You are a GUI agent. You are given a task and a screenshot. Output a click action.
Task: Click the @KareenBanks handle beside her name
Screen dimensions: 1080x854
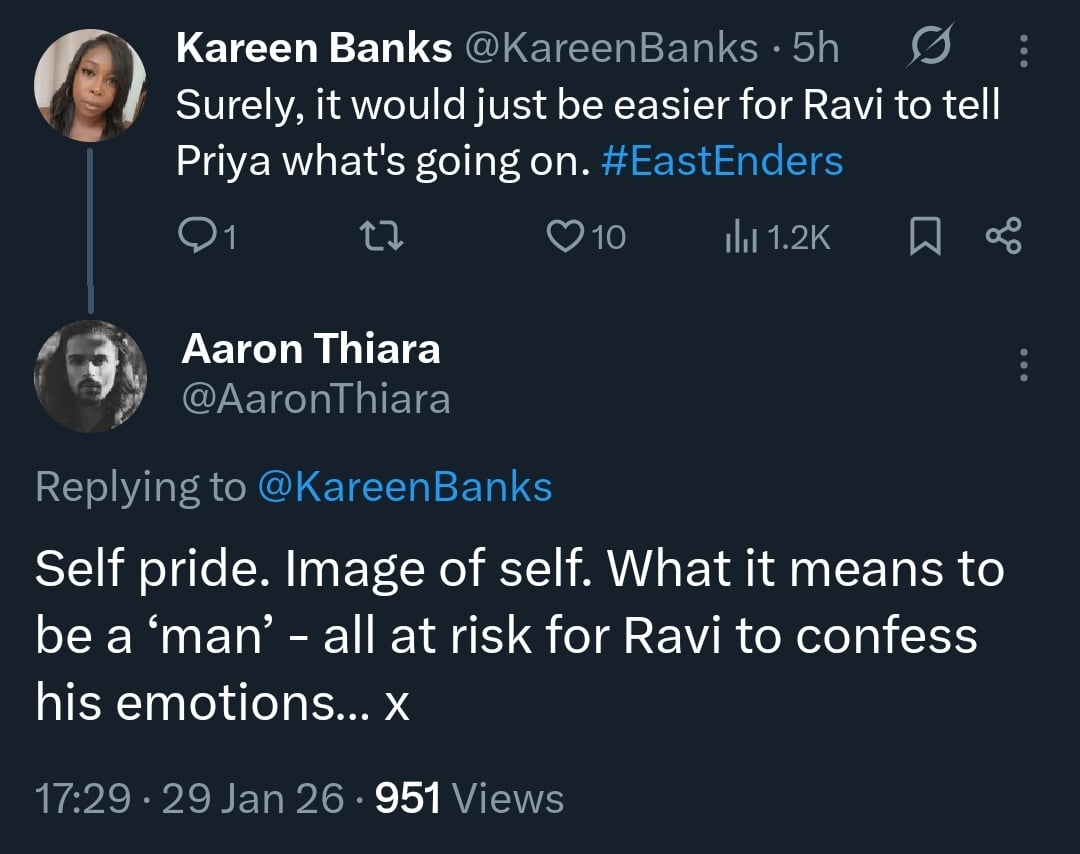coord(613,48)
